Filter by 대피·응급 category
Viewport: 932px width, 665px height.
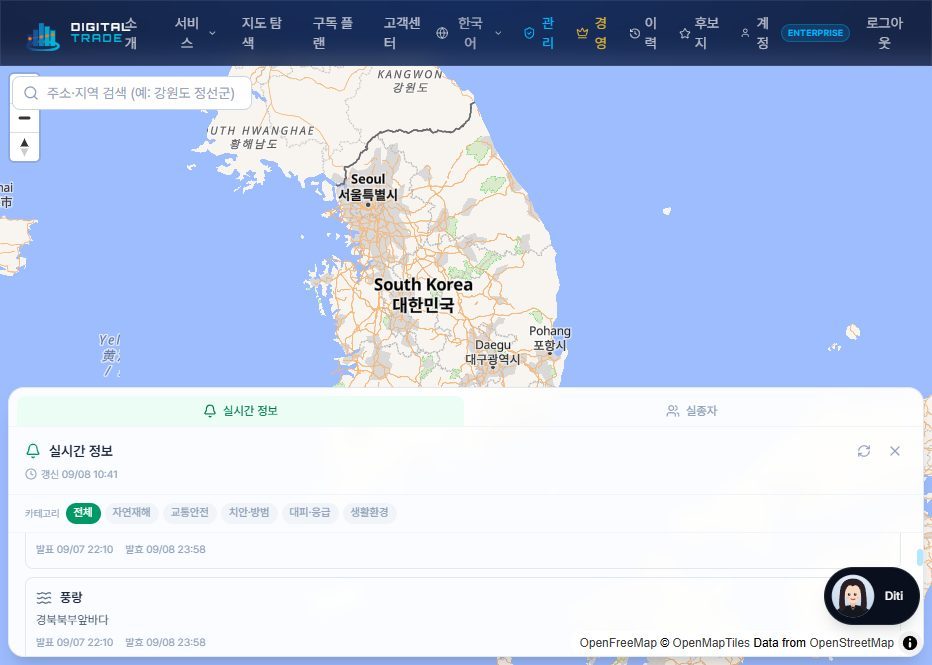[310, 513]
